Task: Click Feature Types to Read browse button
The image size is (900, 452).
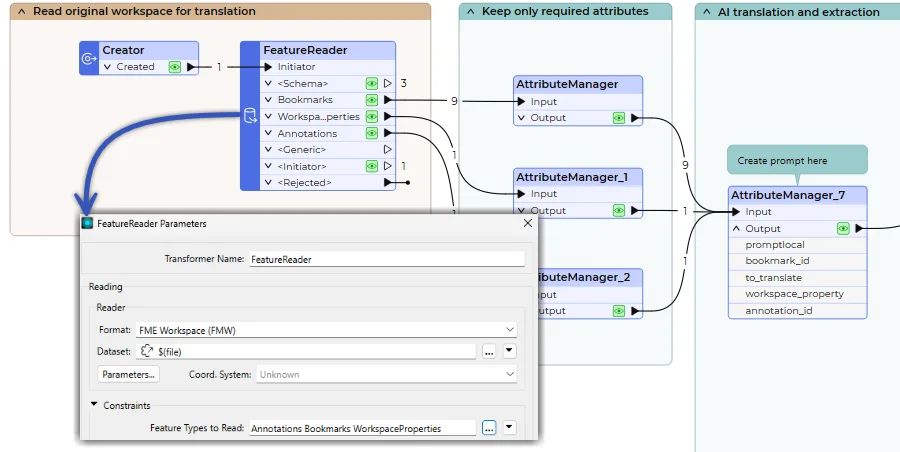Action: tap(489, 428)
